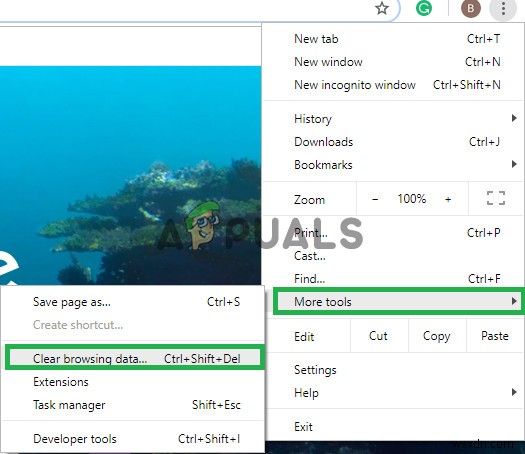Open the Bookmarks menu item
Viewport: 525px width, 454px height.
[x=393, y=165]
